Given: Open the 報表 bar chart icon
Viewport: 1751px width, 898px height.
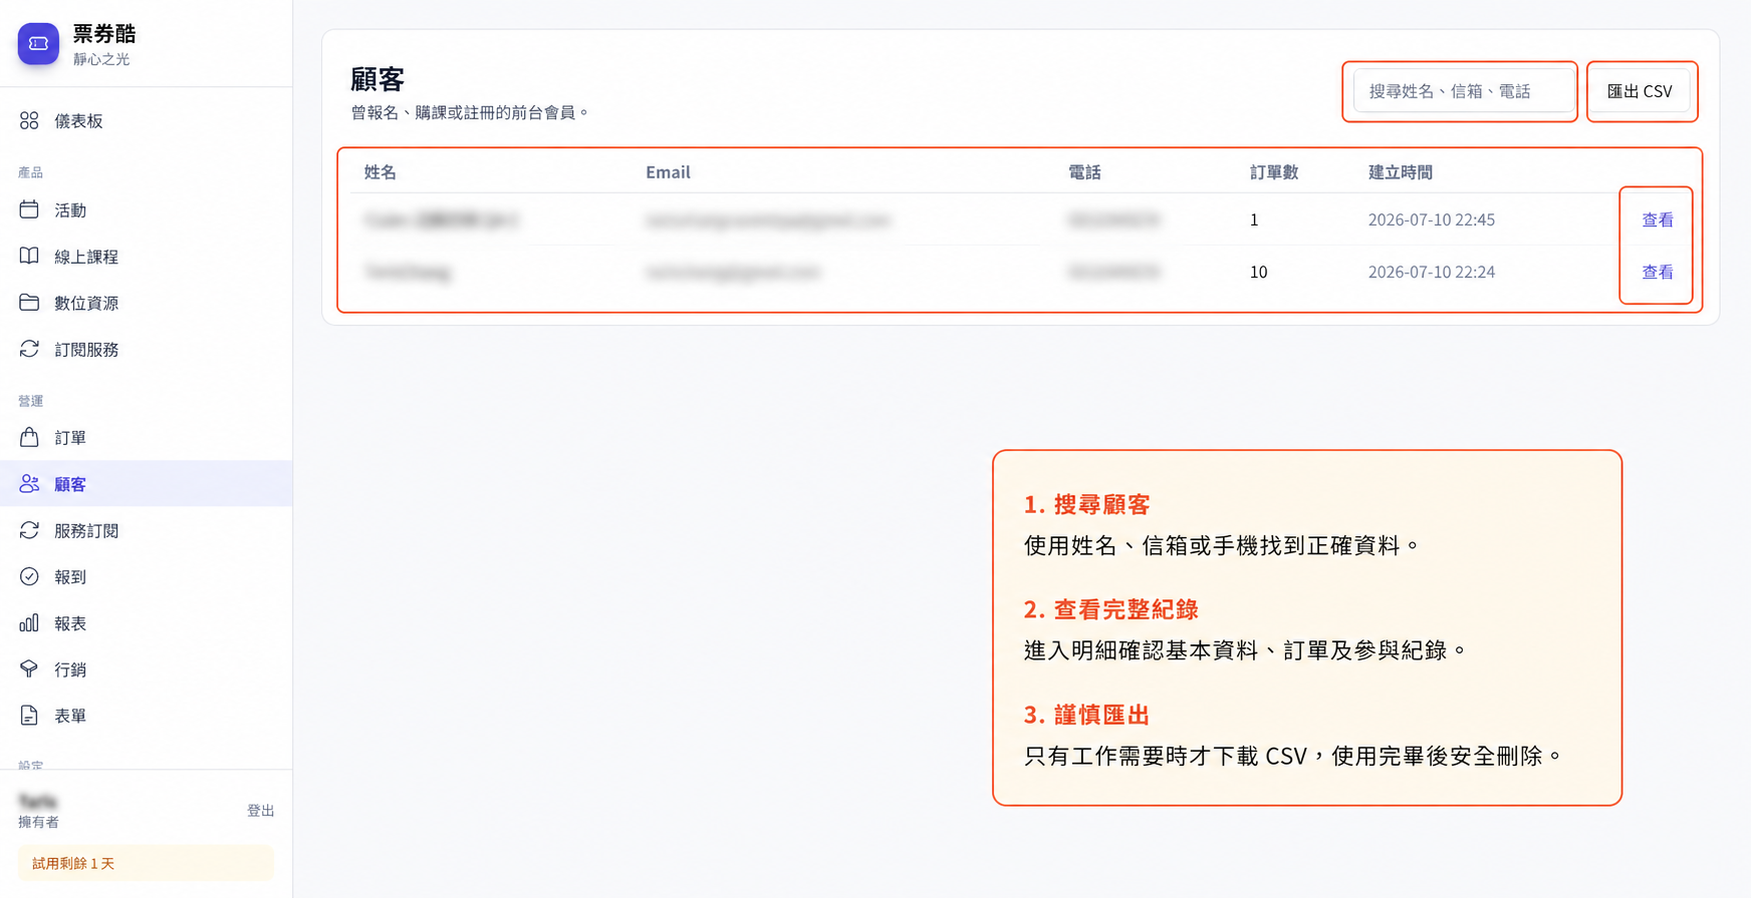Looking at the screenshot, I should click(29, 623).
